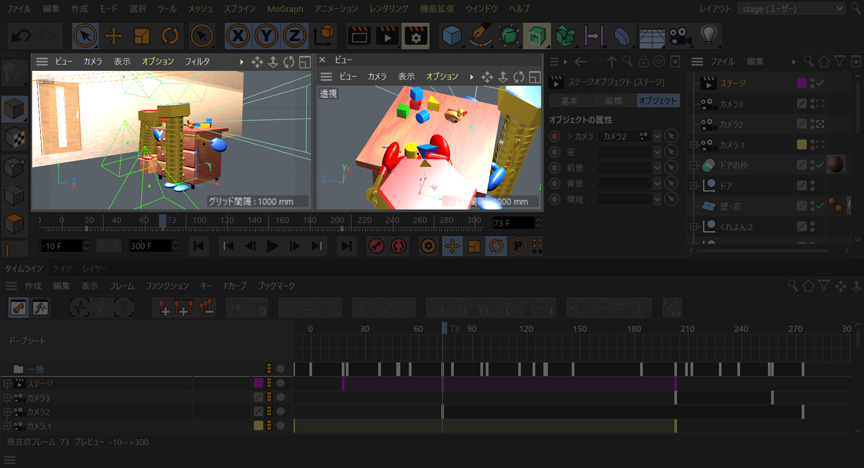Click the undo arrow icon
864x468 pixels.
[19, 36]
